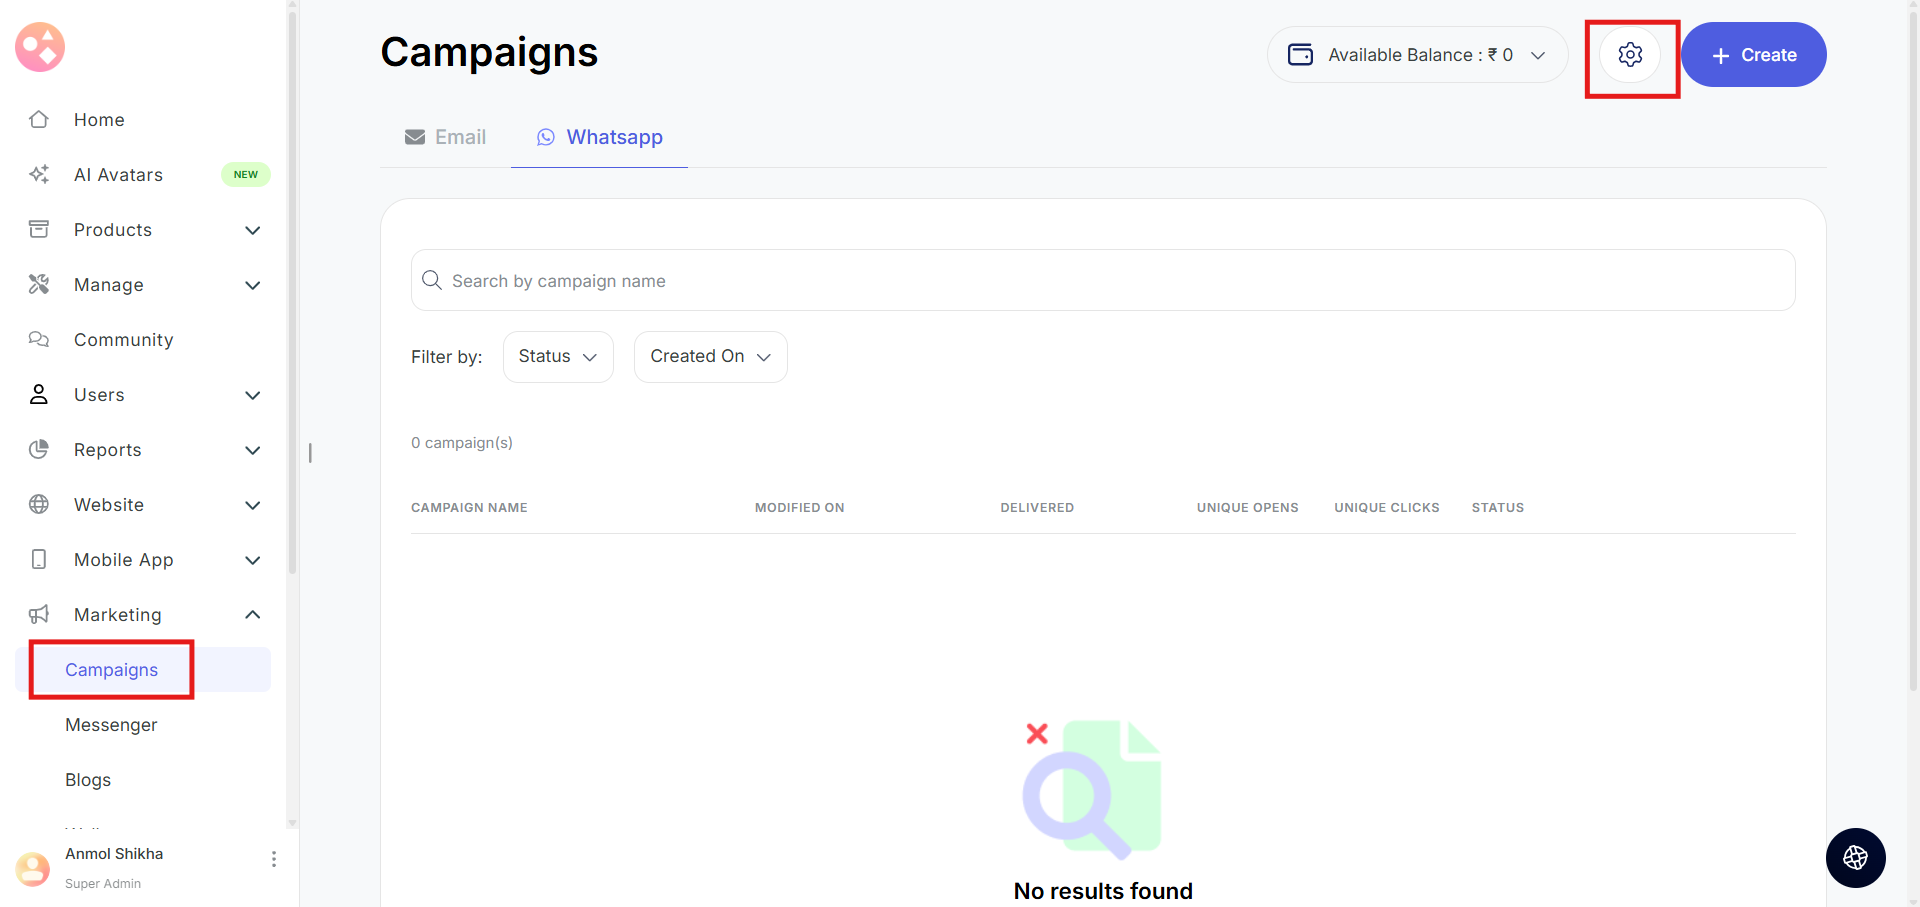Image resolution: width=1920 pixels, height=907 pixels.
Task: Expand the Reports sidebar section
Action: tap(253, 450)
